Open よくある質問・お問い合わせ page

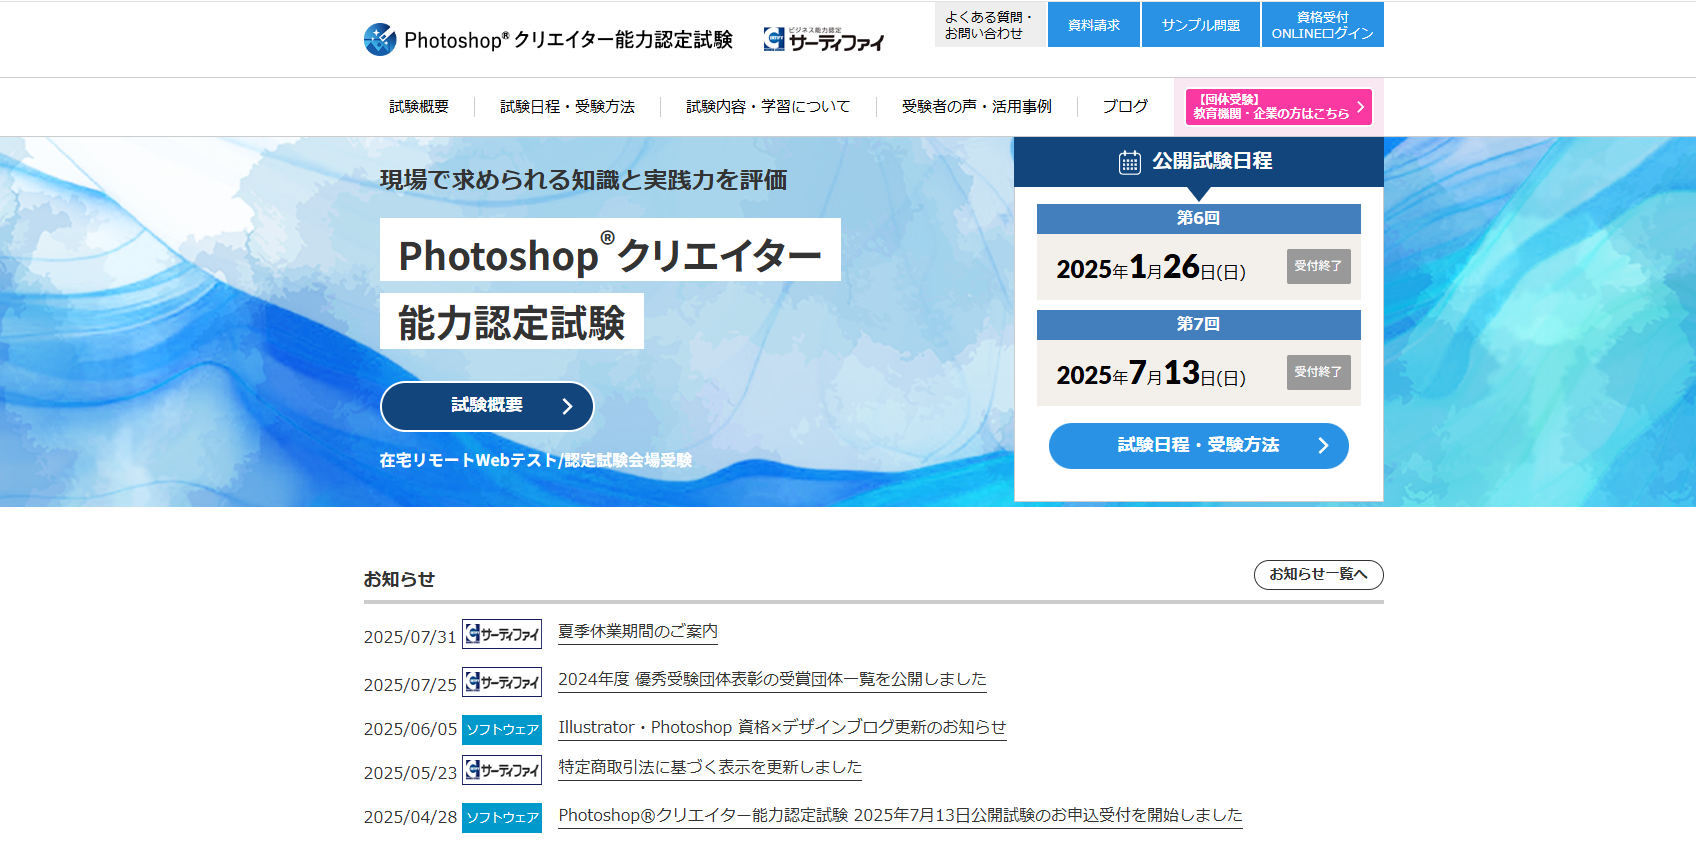(x=990, y=24)
